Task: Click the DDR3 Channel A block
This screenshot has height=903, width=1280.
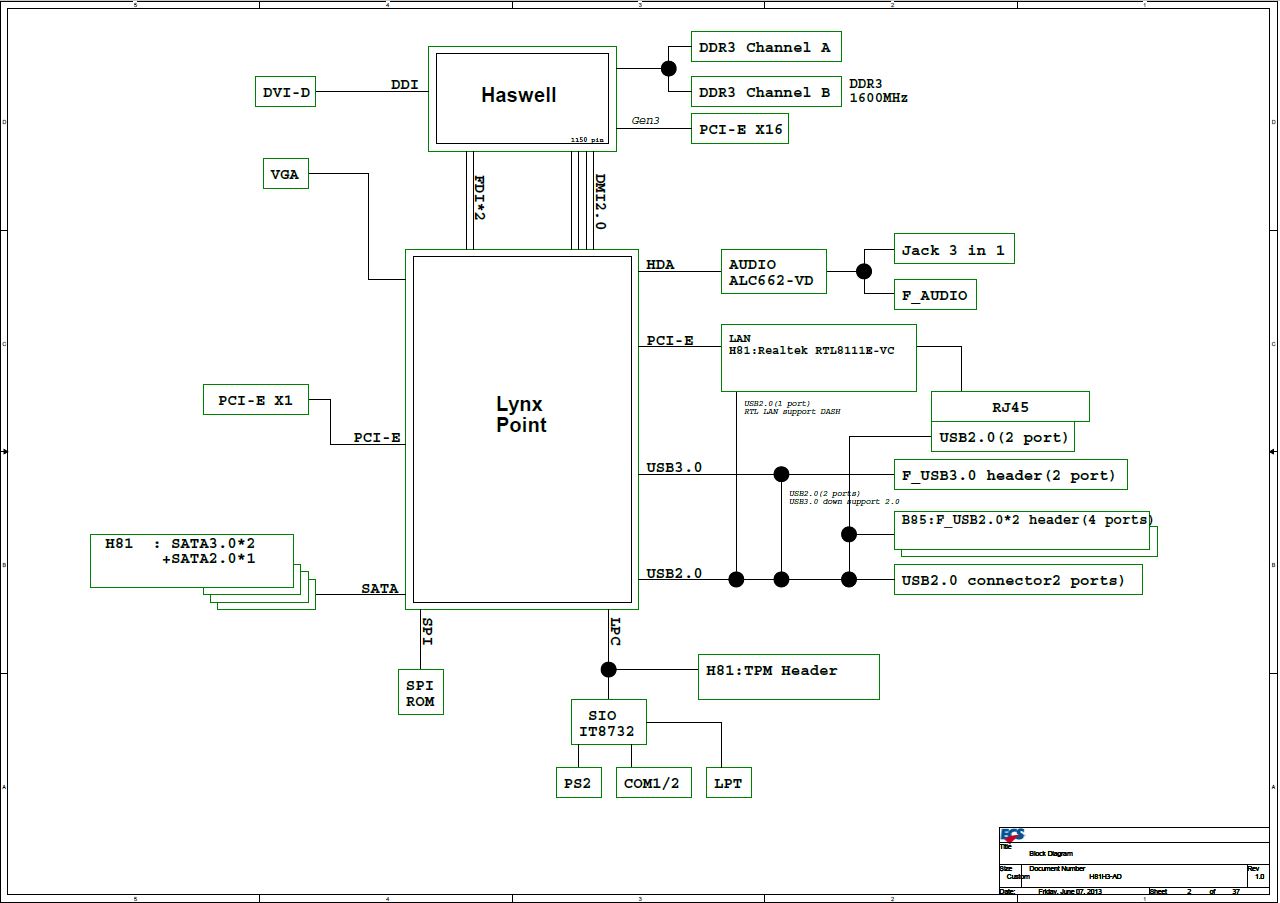Action: coord(766,47)
